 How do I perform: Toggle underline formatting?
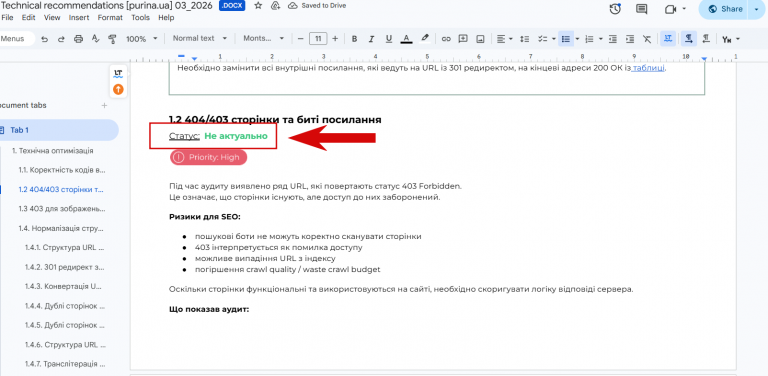(x=389, y=39)
